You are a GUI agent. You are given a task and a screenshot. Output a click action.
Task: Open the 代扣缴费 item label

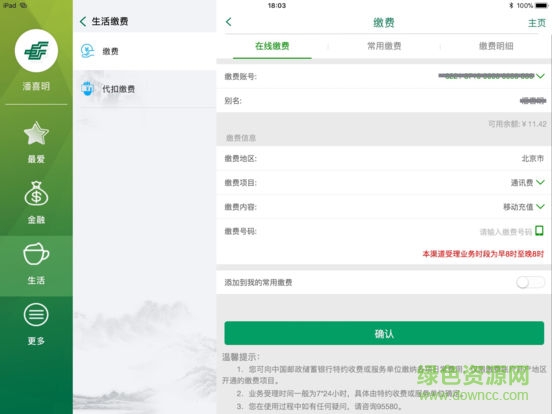click(x=119, y=89)
